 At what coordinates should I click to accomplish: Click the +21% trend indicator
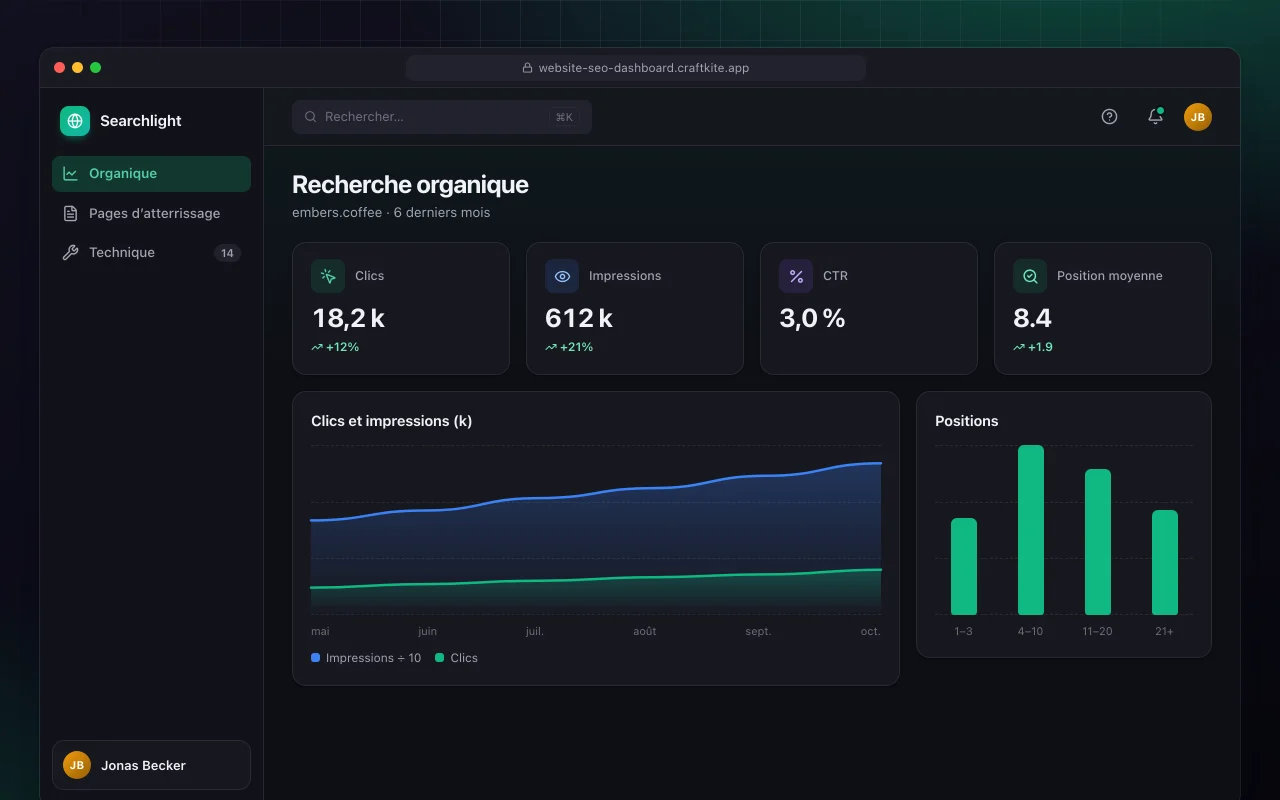point(569,347)
